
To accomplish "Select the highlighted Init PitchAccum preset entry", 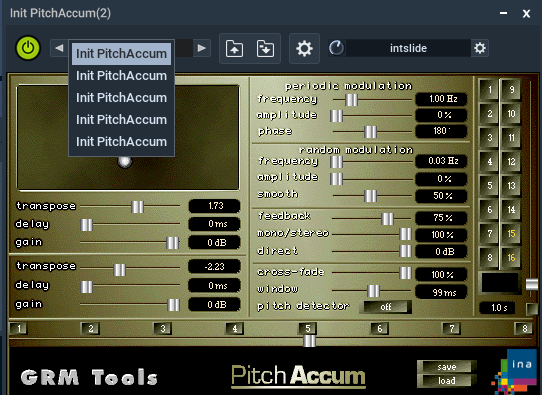I will pos(121,54).
